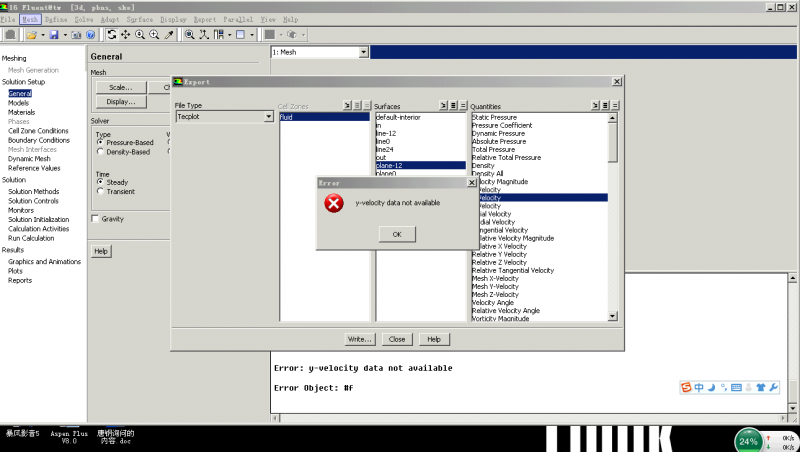Click the console scroll-down arrow
This screenshot has width=800, height=452.
[792, 408]
